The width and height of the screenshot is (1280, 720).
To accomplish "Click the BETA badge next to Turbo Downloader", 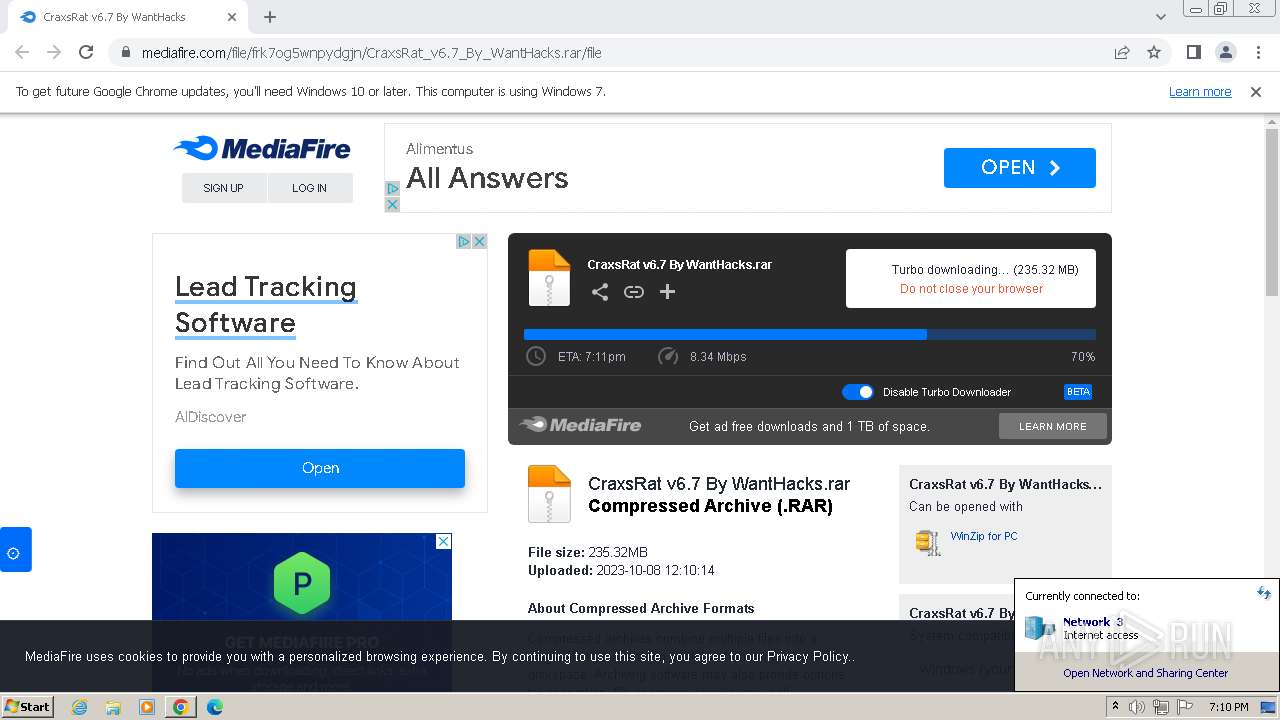I will click(1078, 392).
